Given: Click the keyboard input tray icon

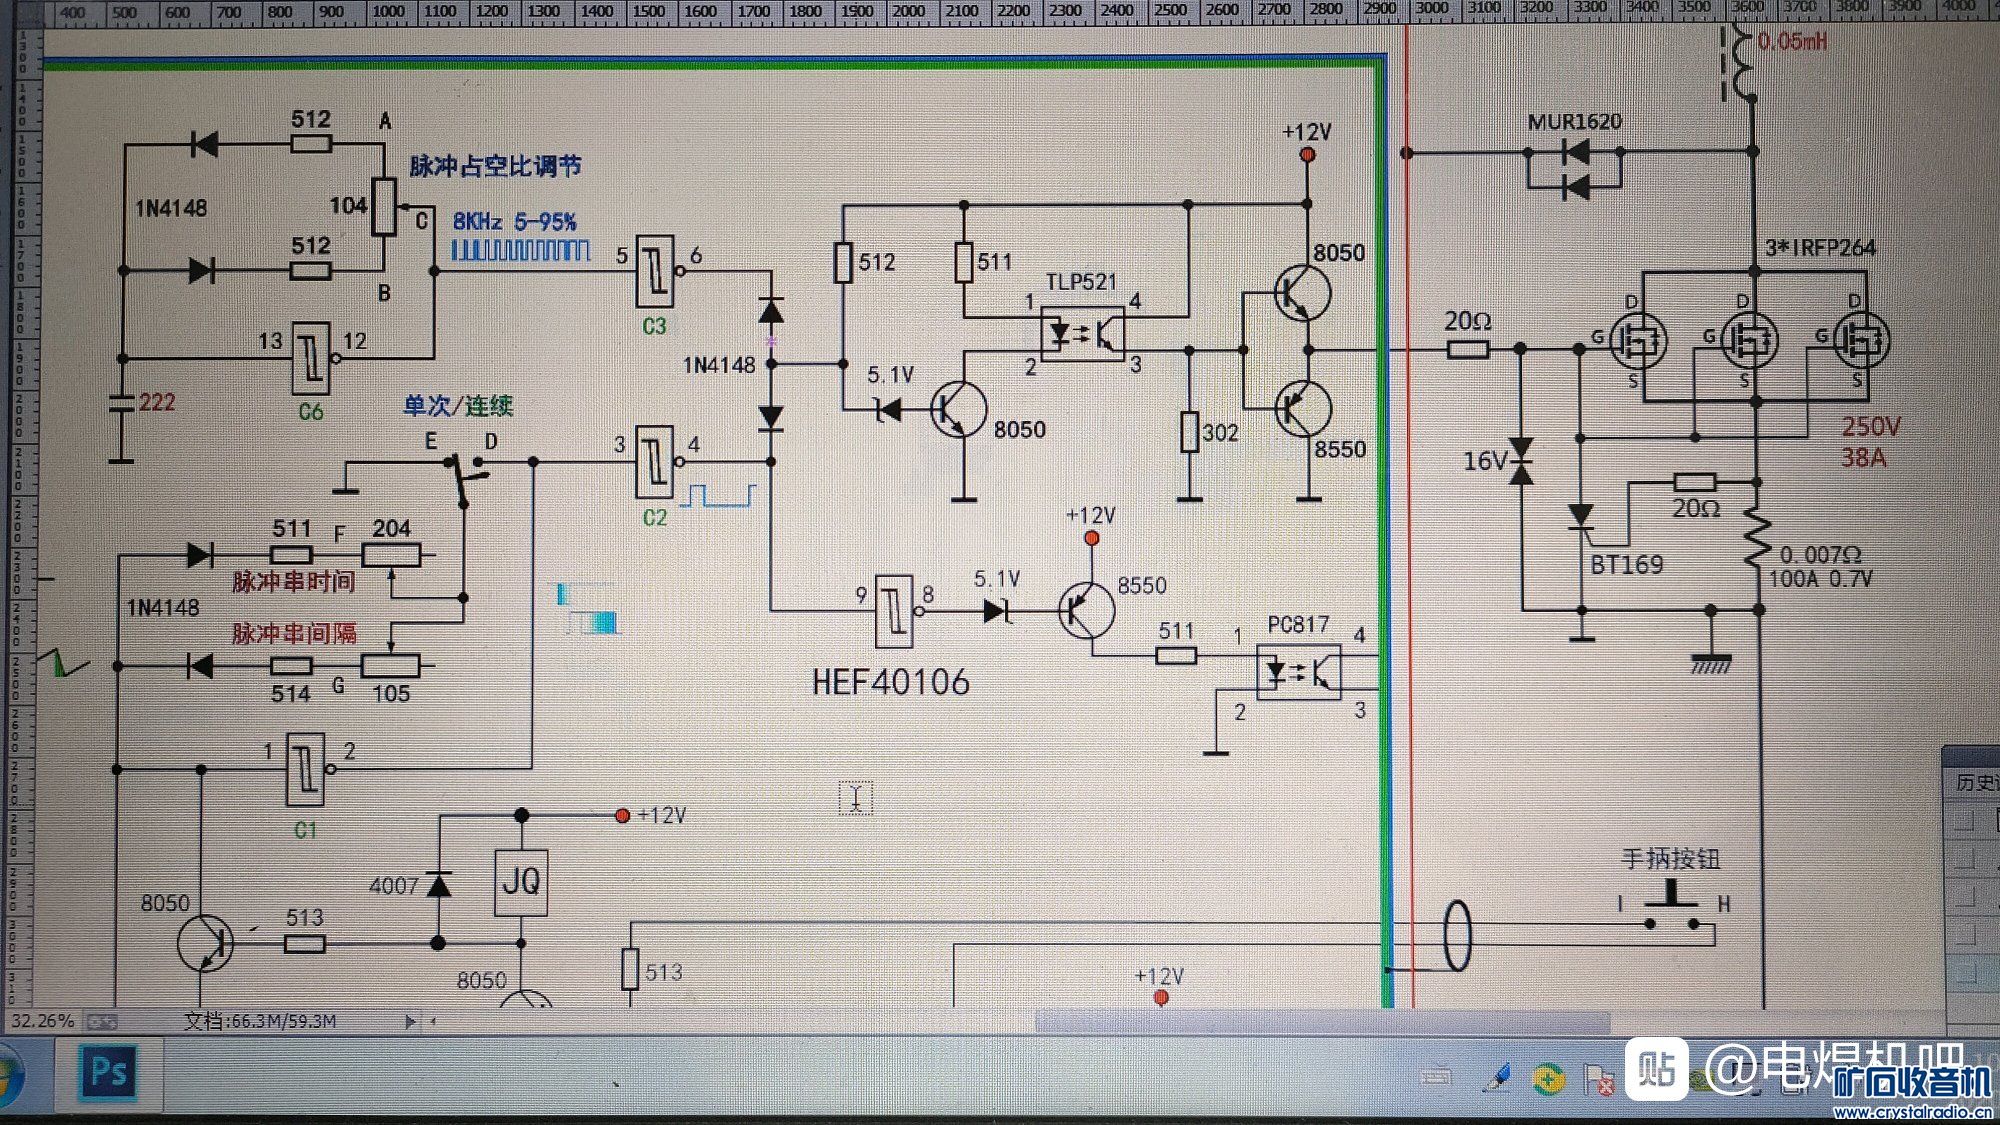Looking at the screenshot, I should 1436,1076.
